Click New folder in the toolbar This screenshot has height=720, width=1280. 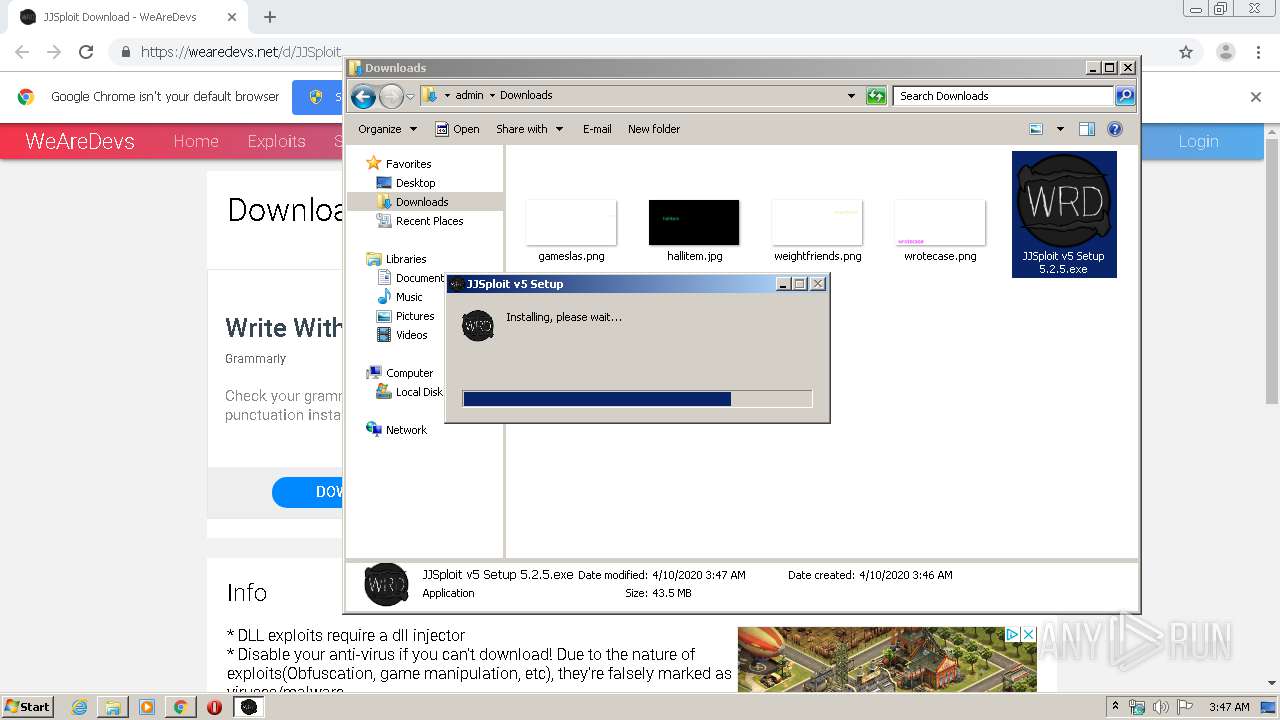pyautogui.click(x=654, y=129)
